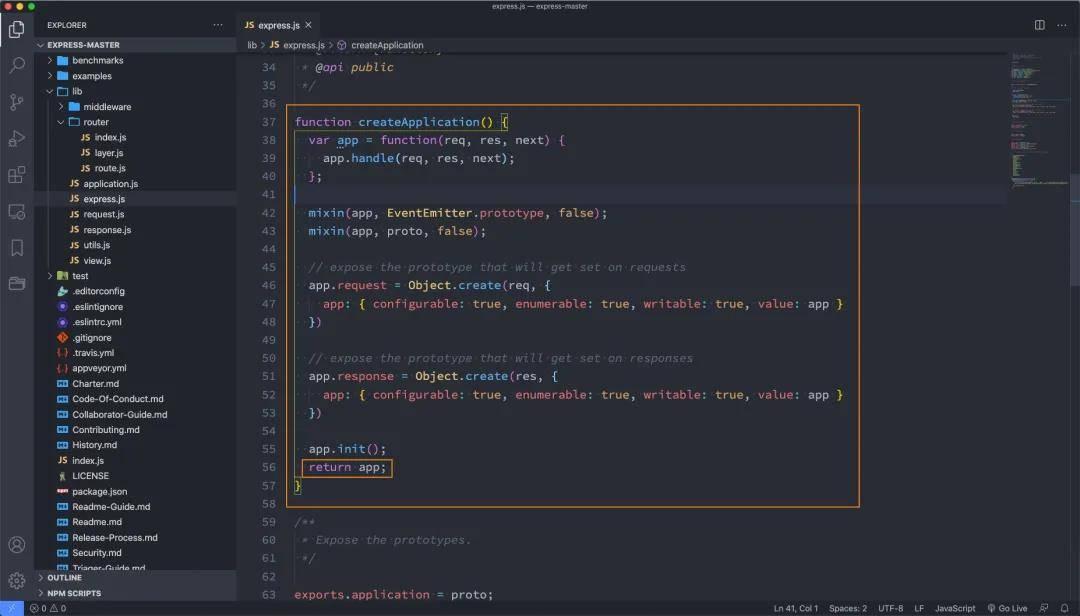This screenshot has height=616, width=1080.
Task: Open the Search view in the activity bar
Action: coord(15,64)
